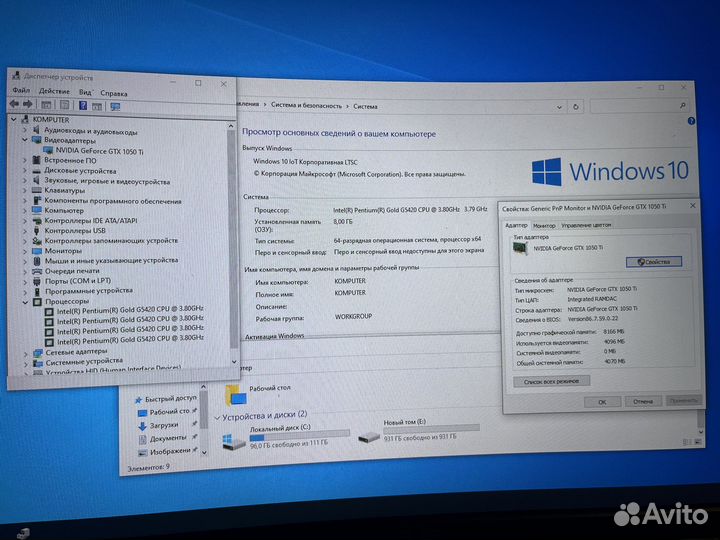Click Звуковые, игровые и видеоустройства icon
The width and height of the screenshot is (720, 540).
37,180
